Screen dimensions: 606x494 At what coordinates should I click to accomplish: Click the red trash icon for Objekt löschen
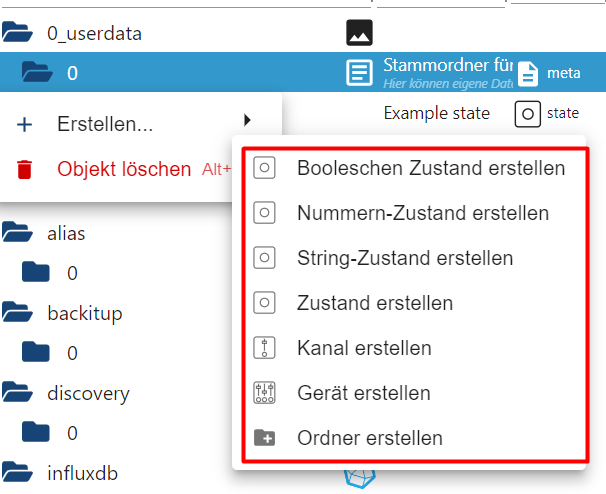coord(24,169)
